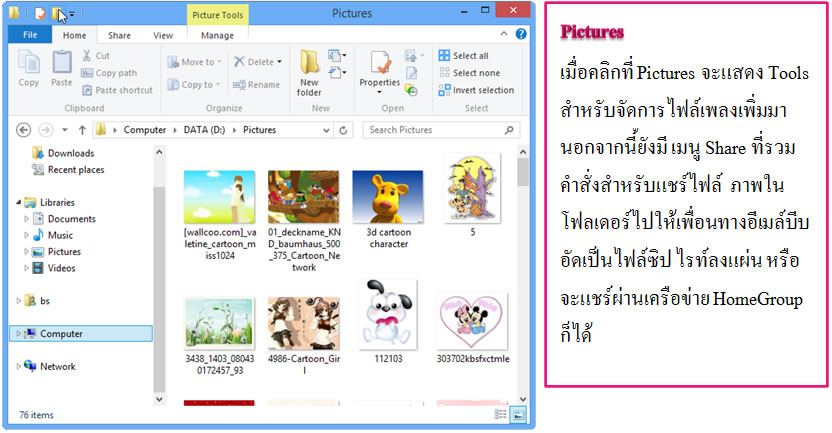
Task: Select the 112103 puppy image
Action: 388,314
